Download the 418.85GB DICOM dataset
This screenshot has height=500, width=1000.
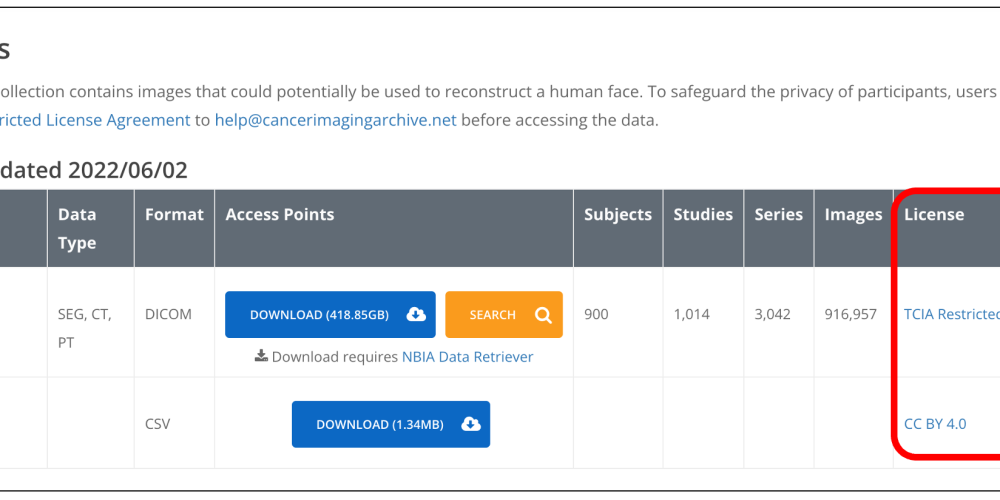click(330, 314)
